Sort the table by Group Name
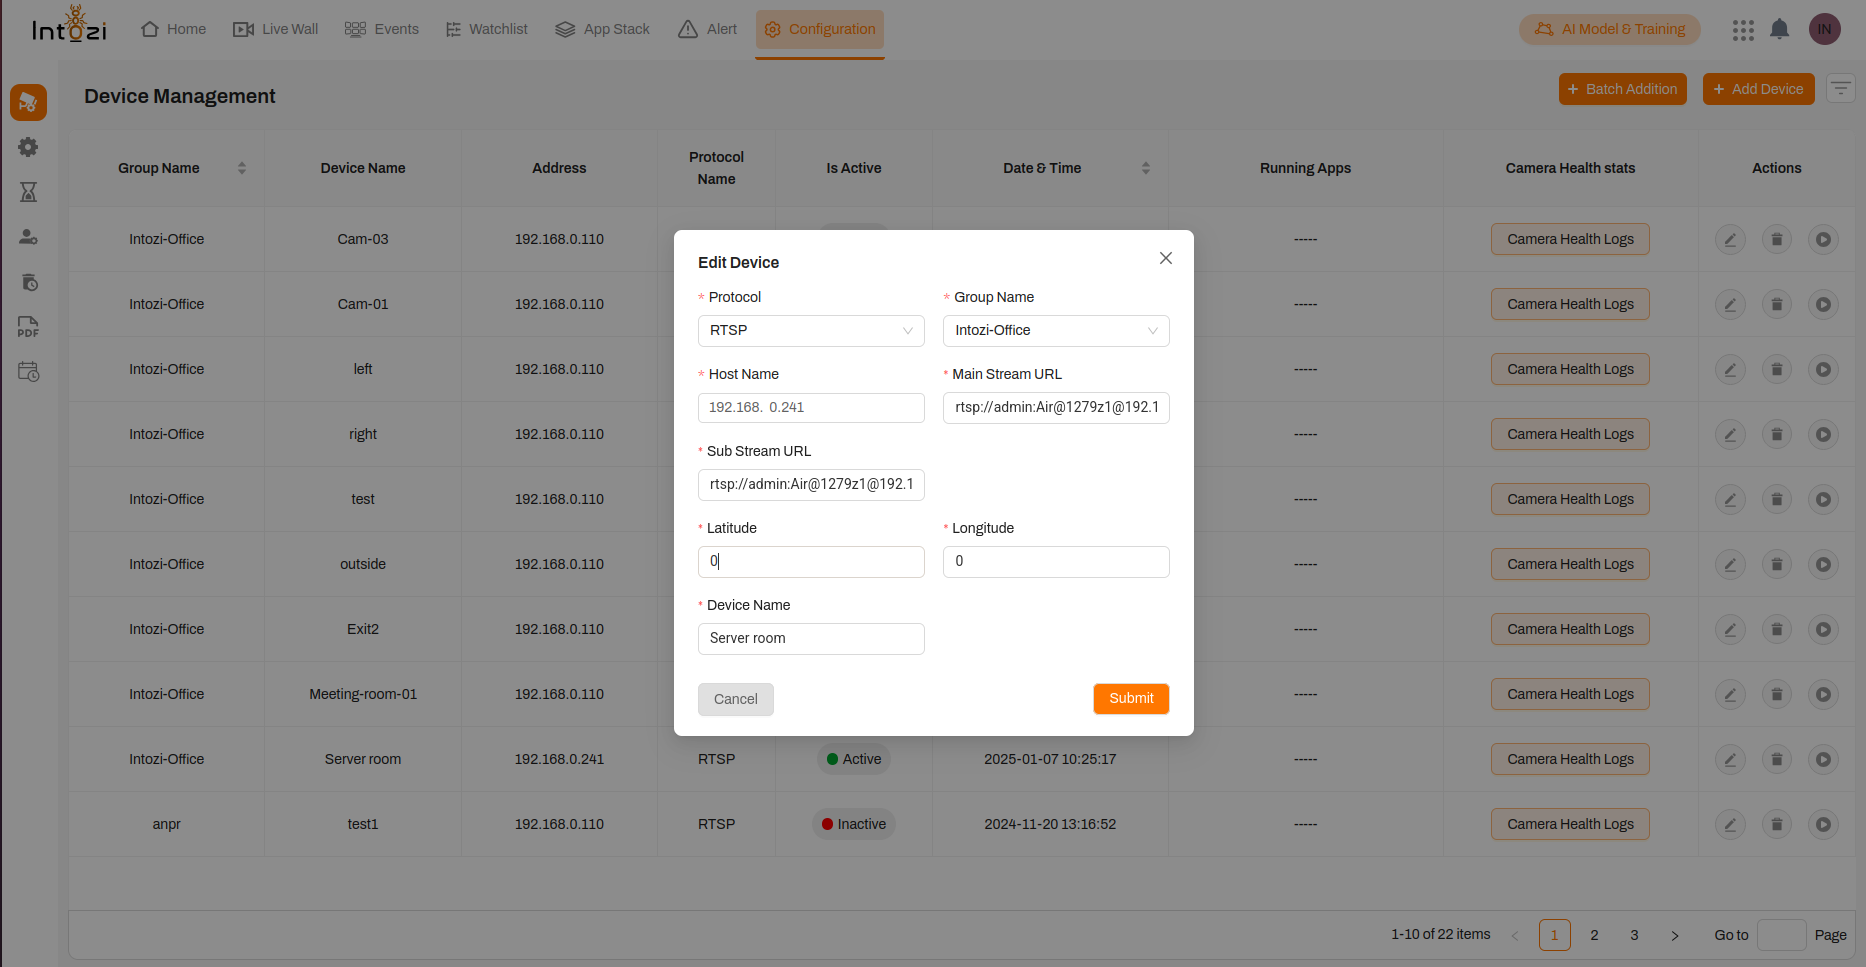 [x=241, y=168]
